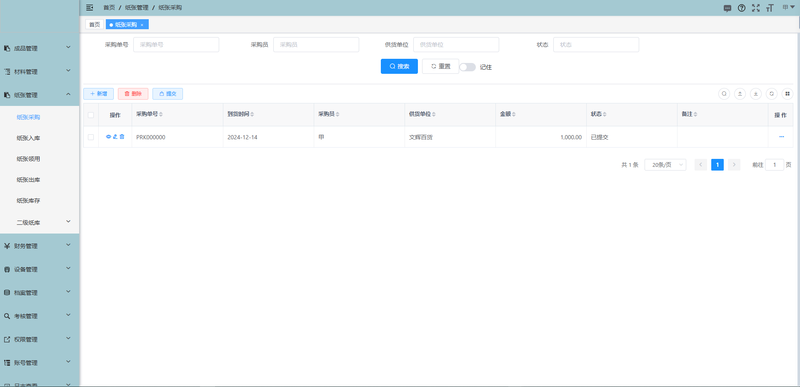The height and width of the screenshot is (387, 800).
Task: Check the checkbox for row PRK000000
Action: [91, 137]
